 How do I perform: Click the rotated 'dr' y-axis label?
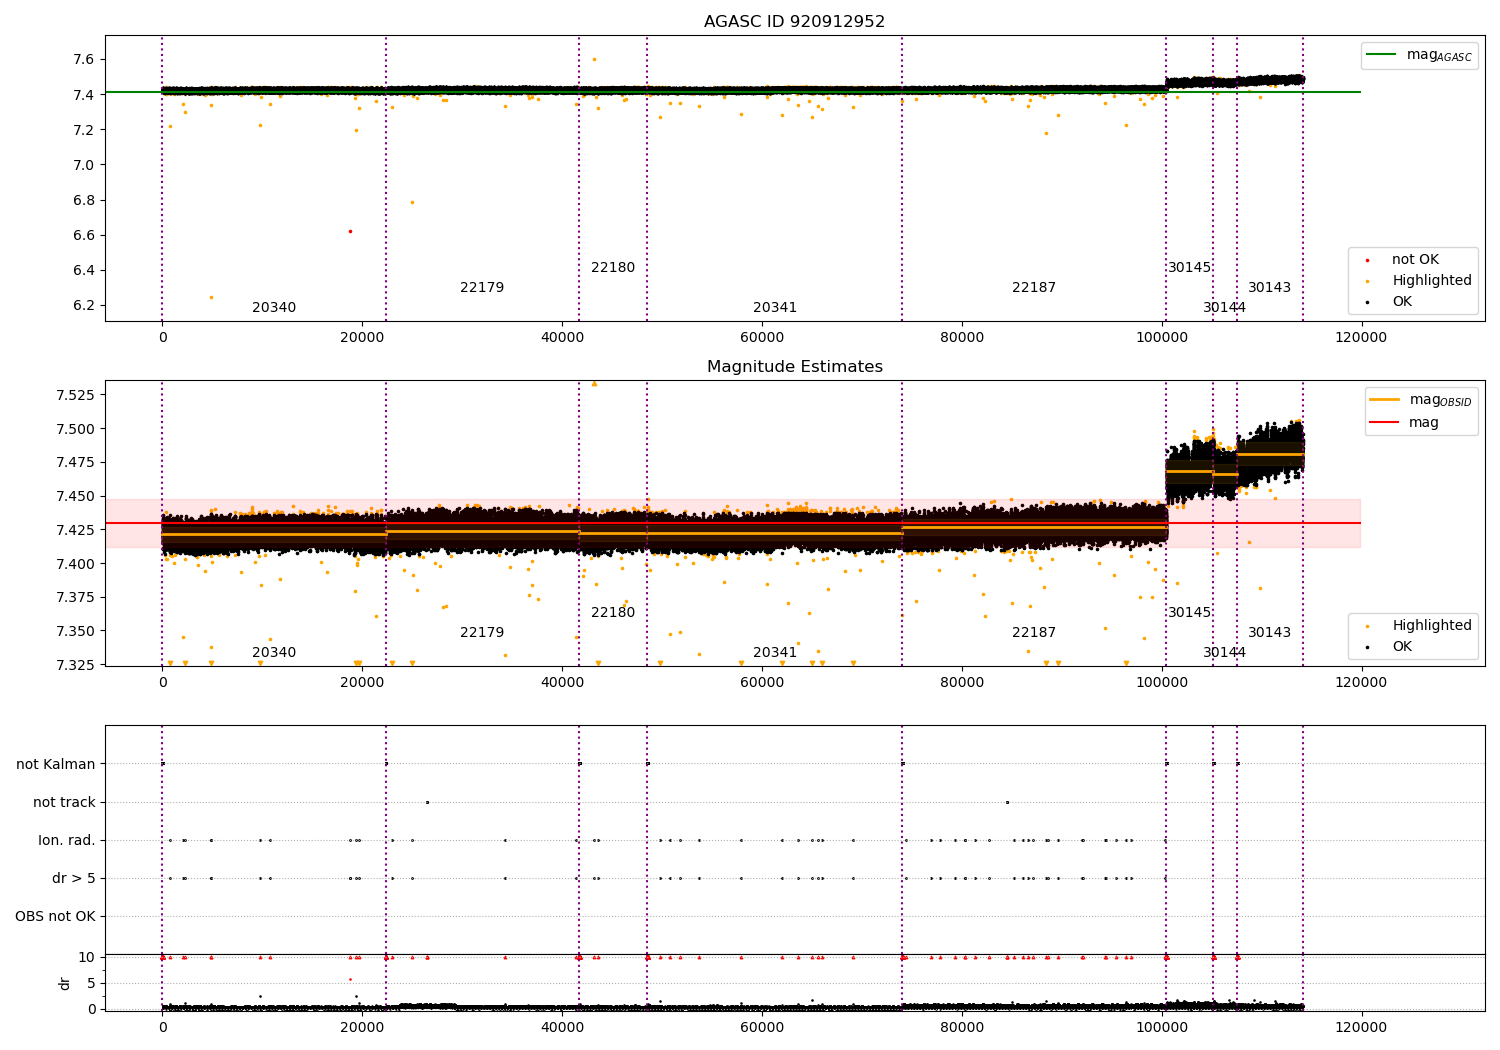[65, 983]
